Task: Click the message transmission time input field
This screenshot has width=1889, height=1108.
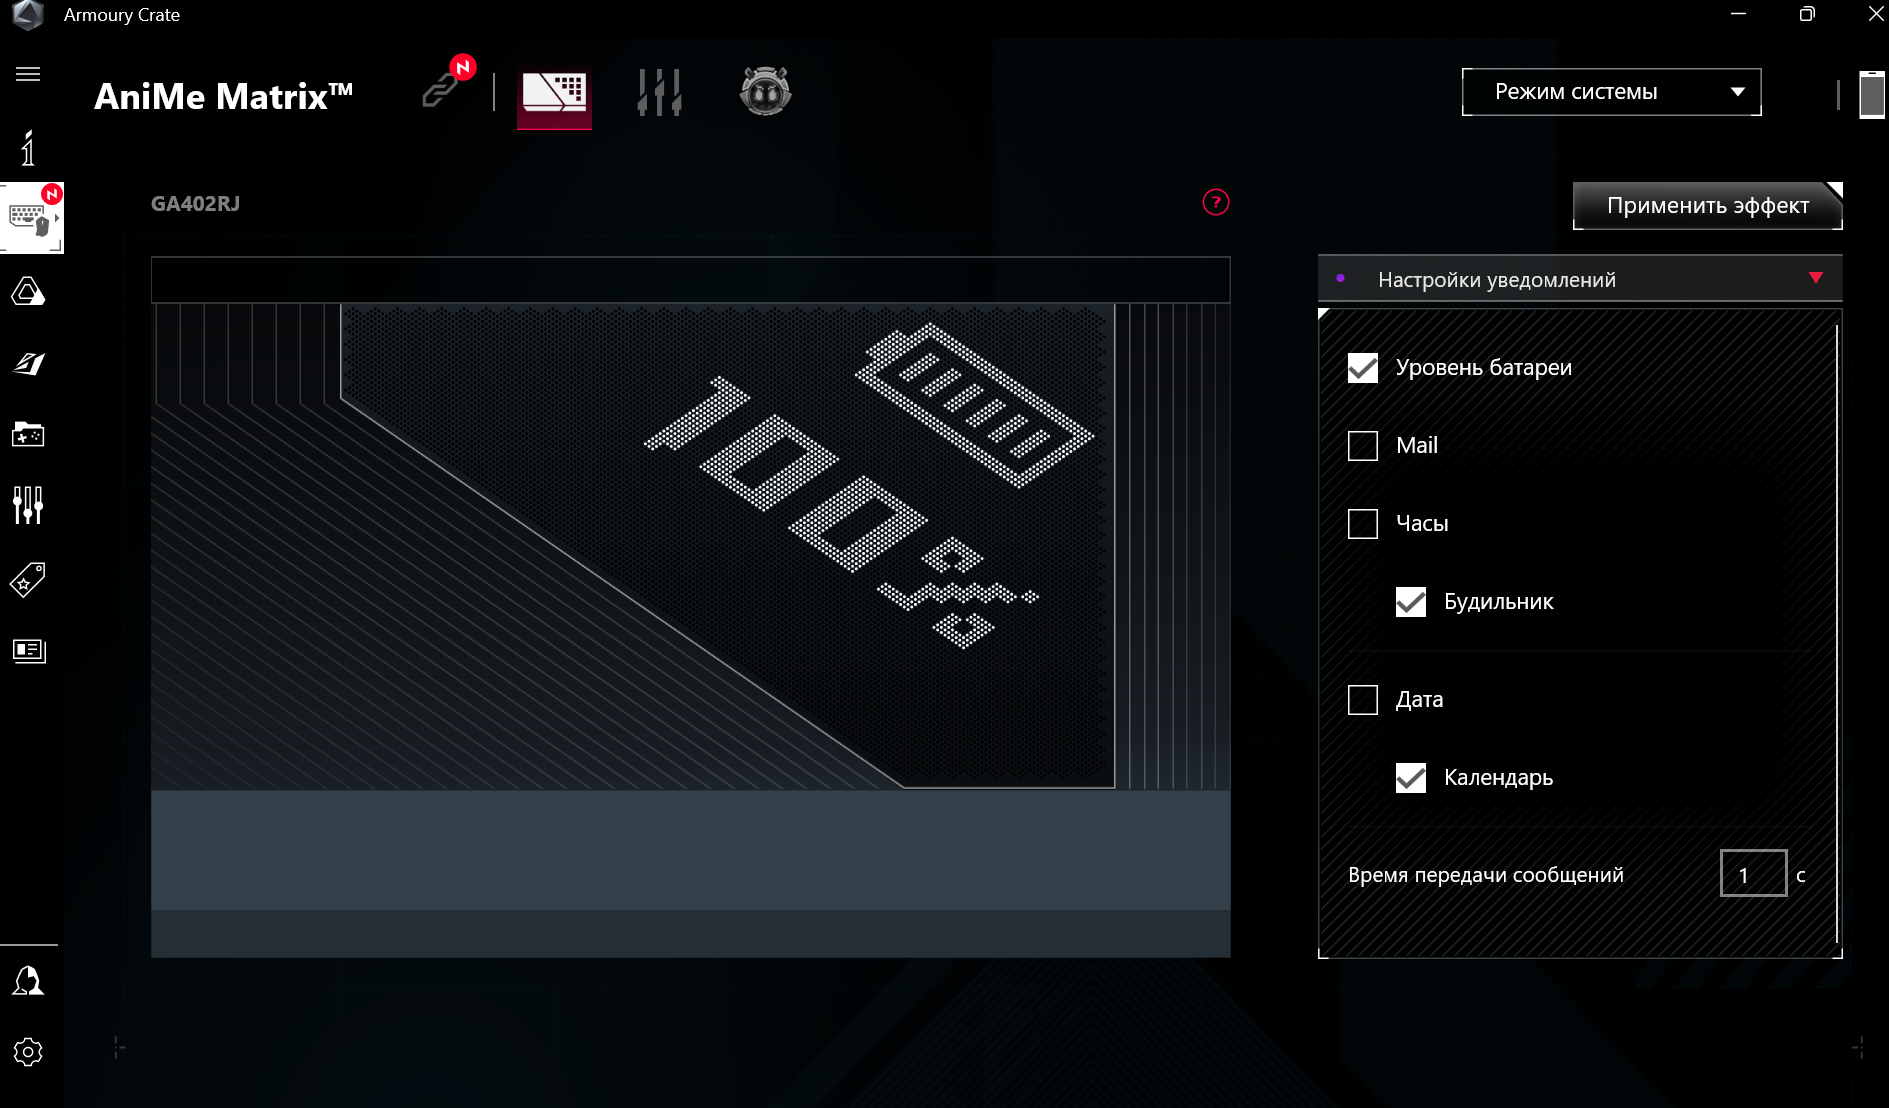Action: point(1752,874)
